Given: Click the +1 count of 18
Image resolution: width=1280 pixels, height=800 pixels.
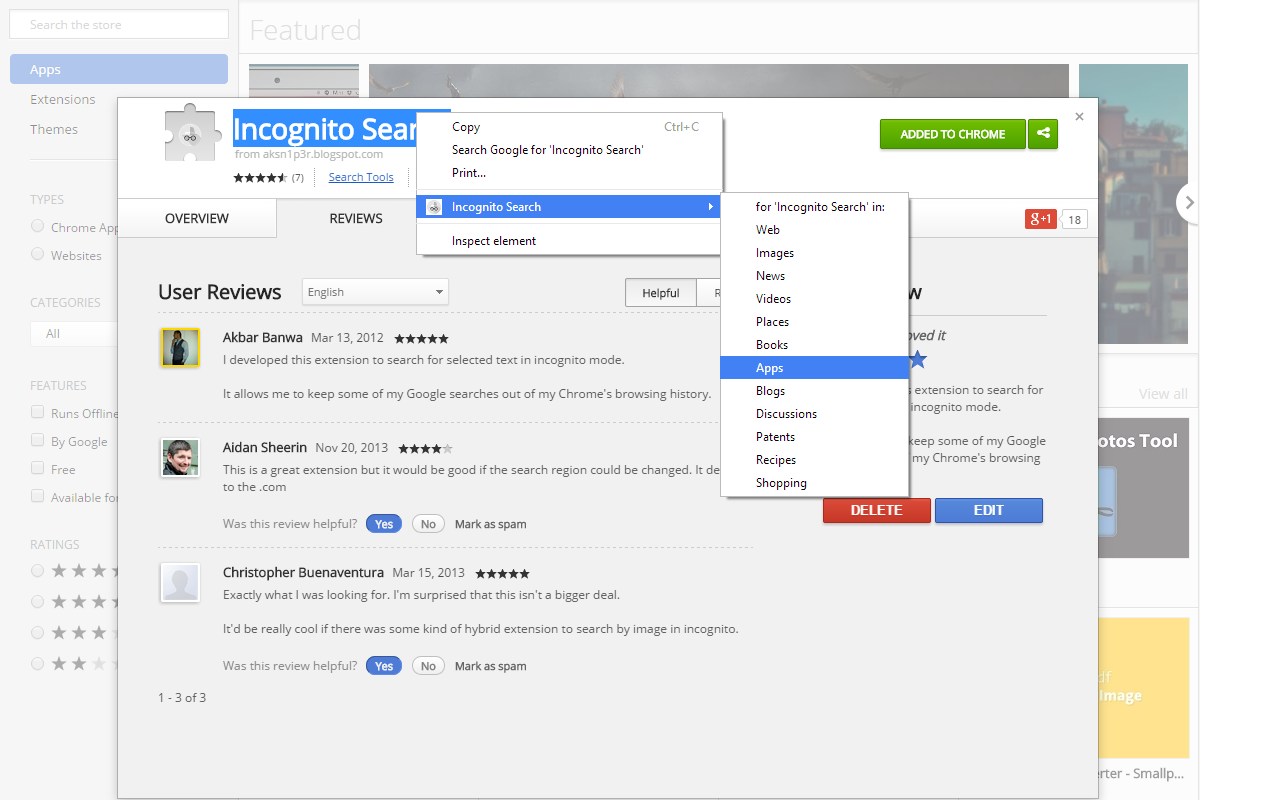Looking at the screenshot, I should 1074,220.
